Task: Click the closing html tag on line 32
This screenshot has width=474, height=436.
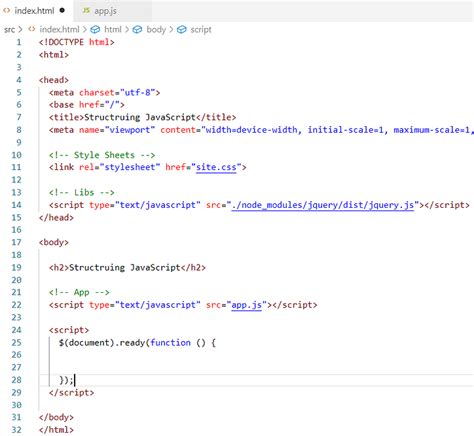Action: click(56, 430)
